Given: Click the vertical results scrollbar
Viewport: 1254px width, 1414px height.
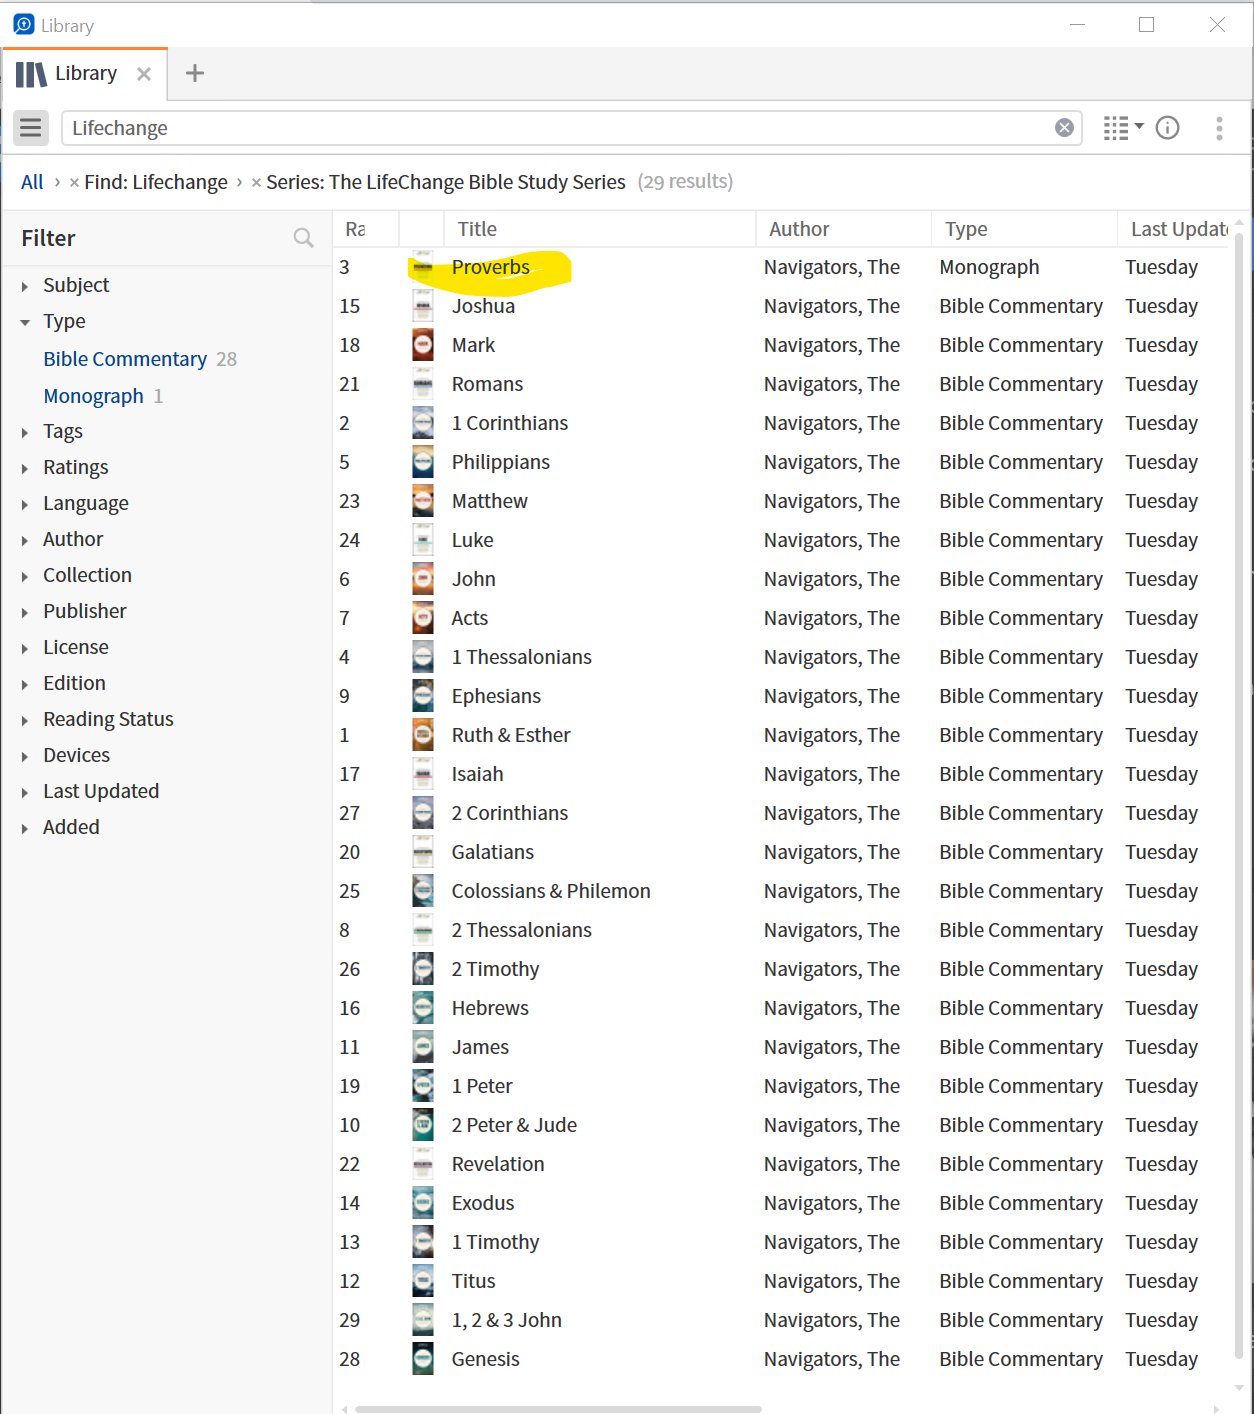Looking at the screenshot, I should point(1239,795).
